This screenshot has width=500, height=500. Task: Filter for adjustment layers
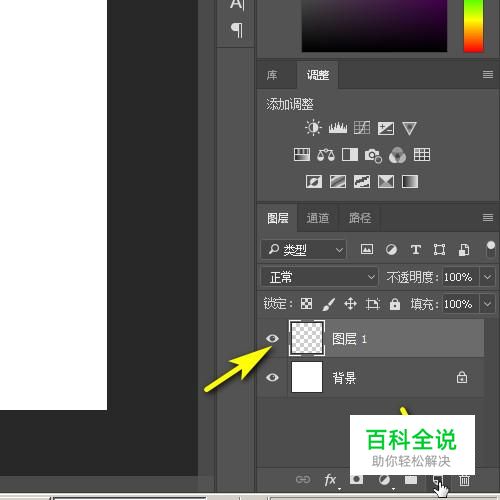coord(391,249)
